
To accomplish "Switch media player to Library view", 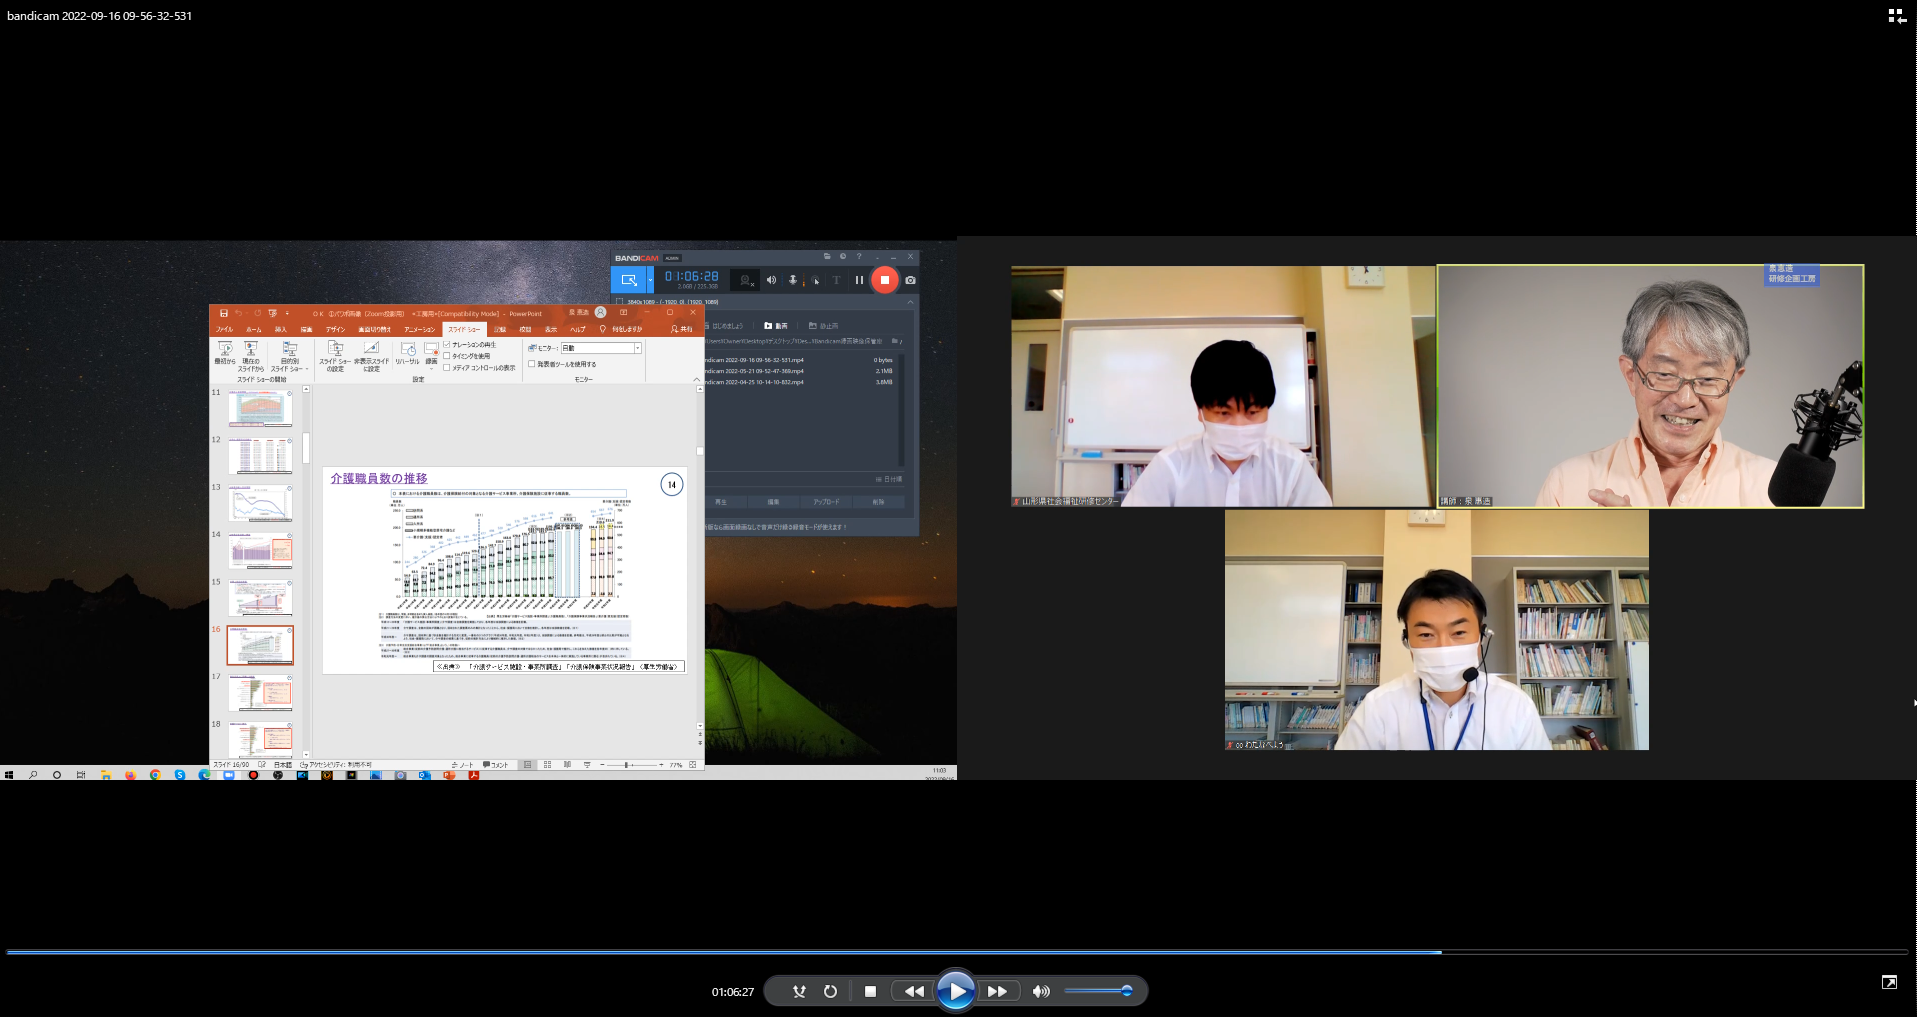I will (x=1897, y=16).
